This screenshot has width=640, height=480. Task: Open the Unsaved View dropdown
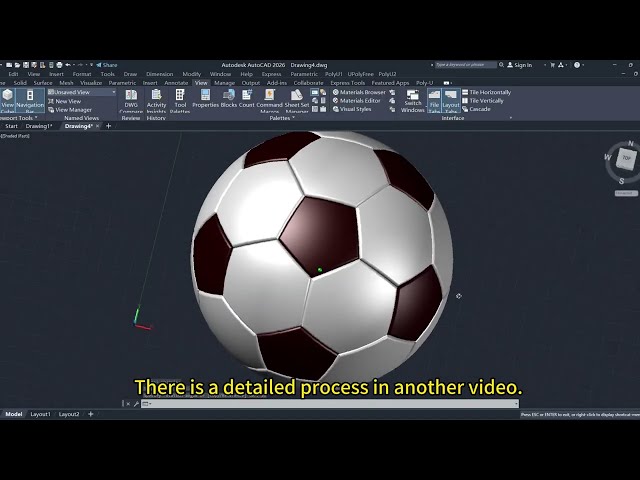[x=81, y=92]
